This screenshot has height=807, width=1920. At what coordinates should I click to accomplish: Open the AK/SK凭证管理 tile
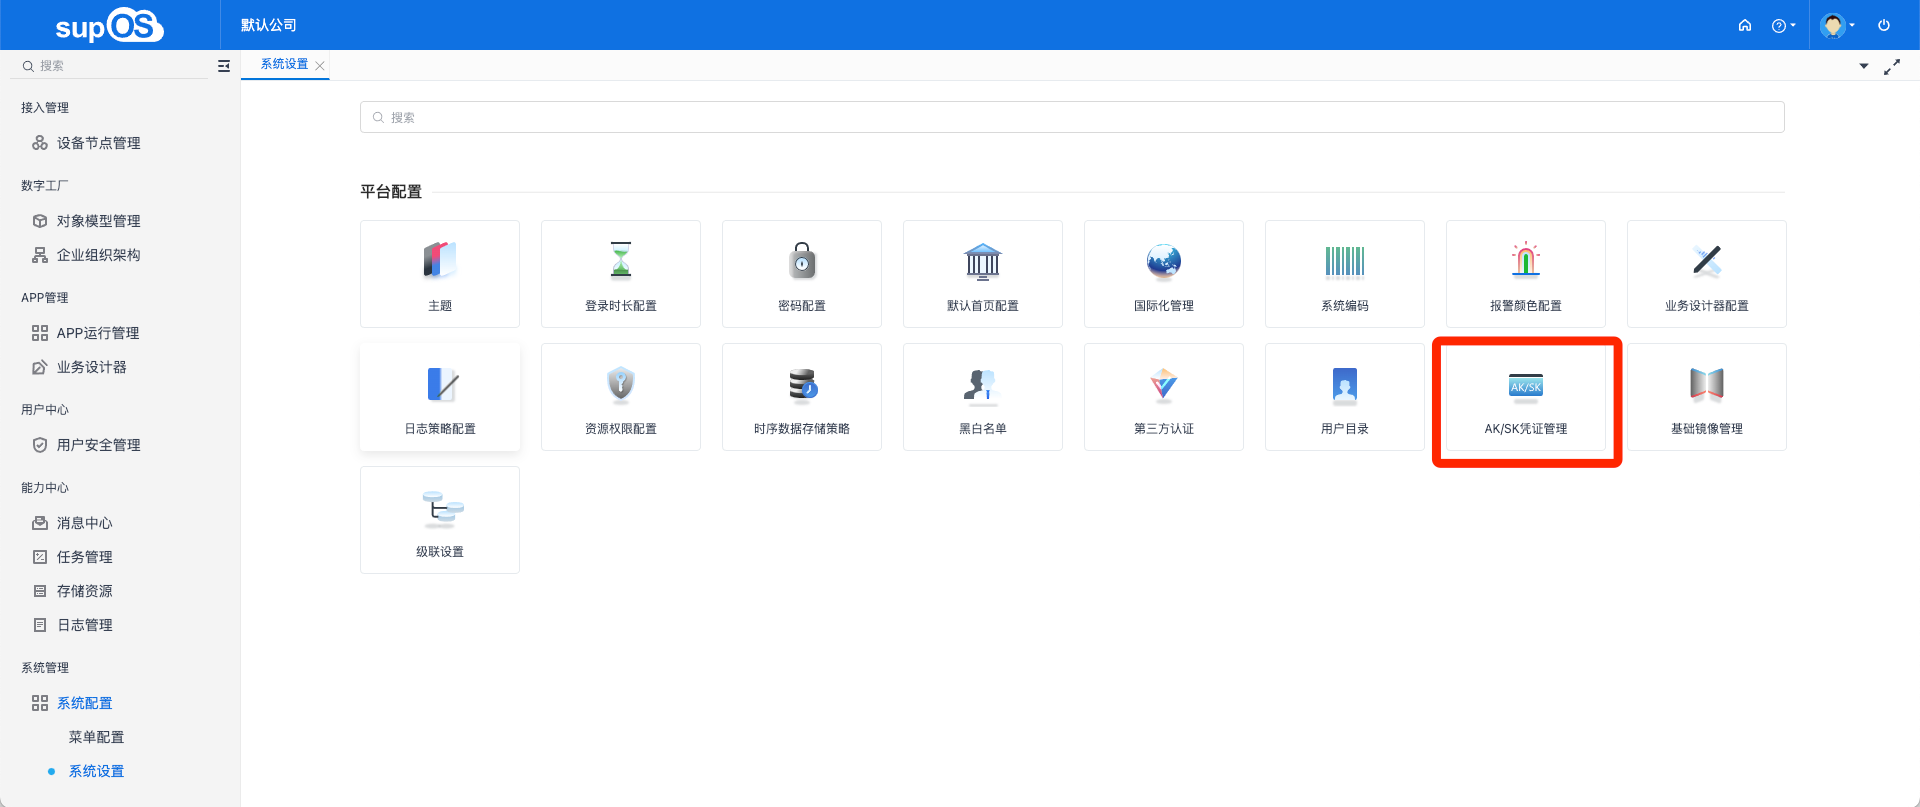1525,398
